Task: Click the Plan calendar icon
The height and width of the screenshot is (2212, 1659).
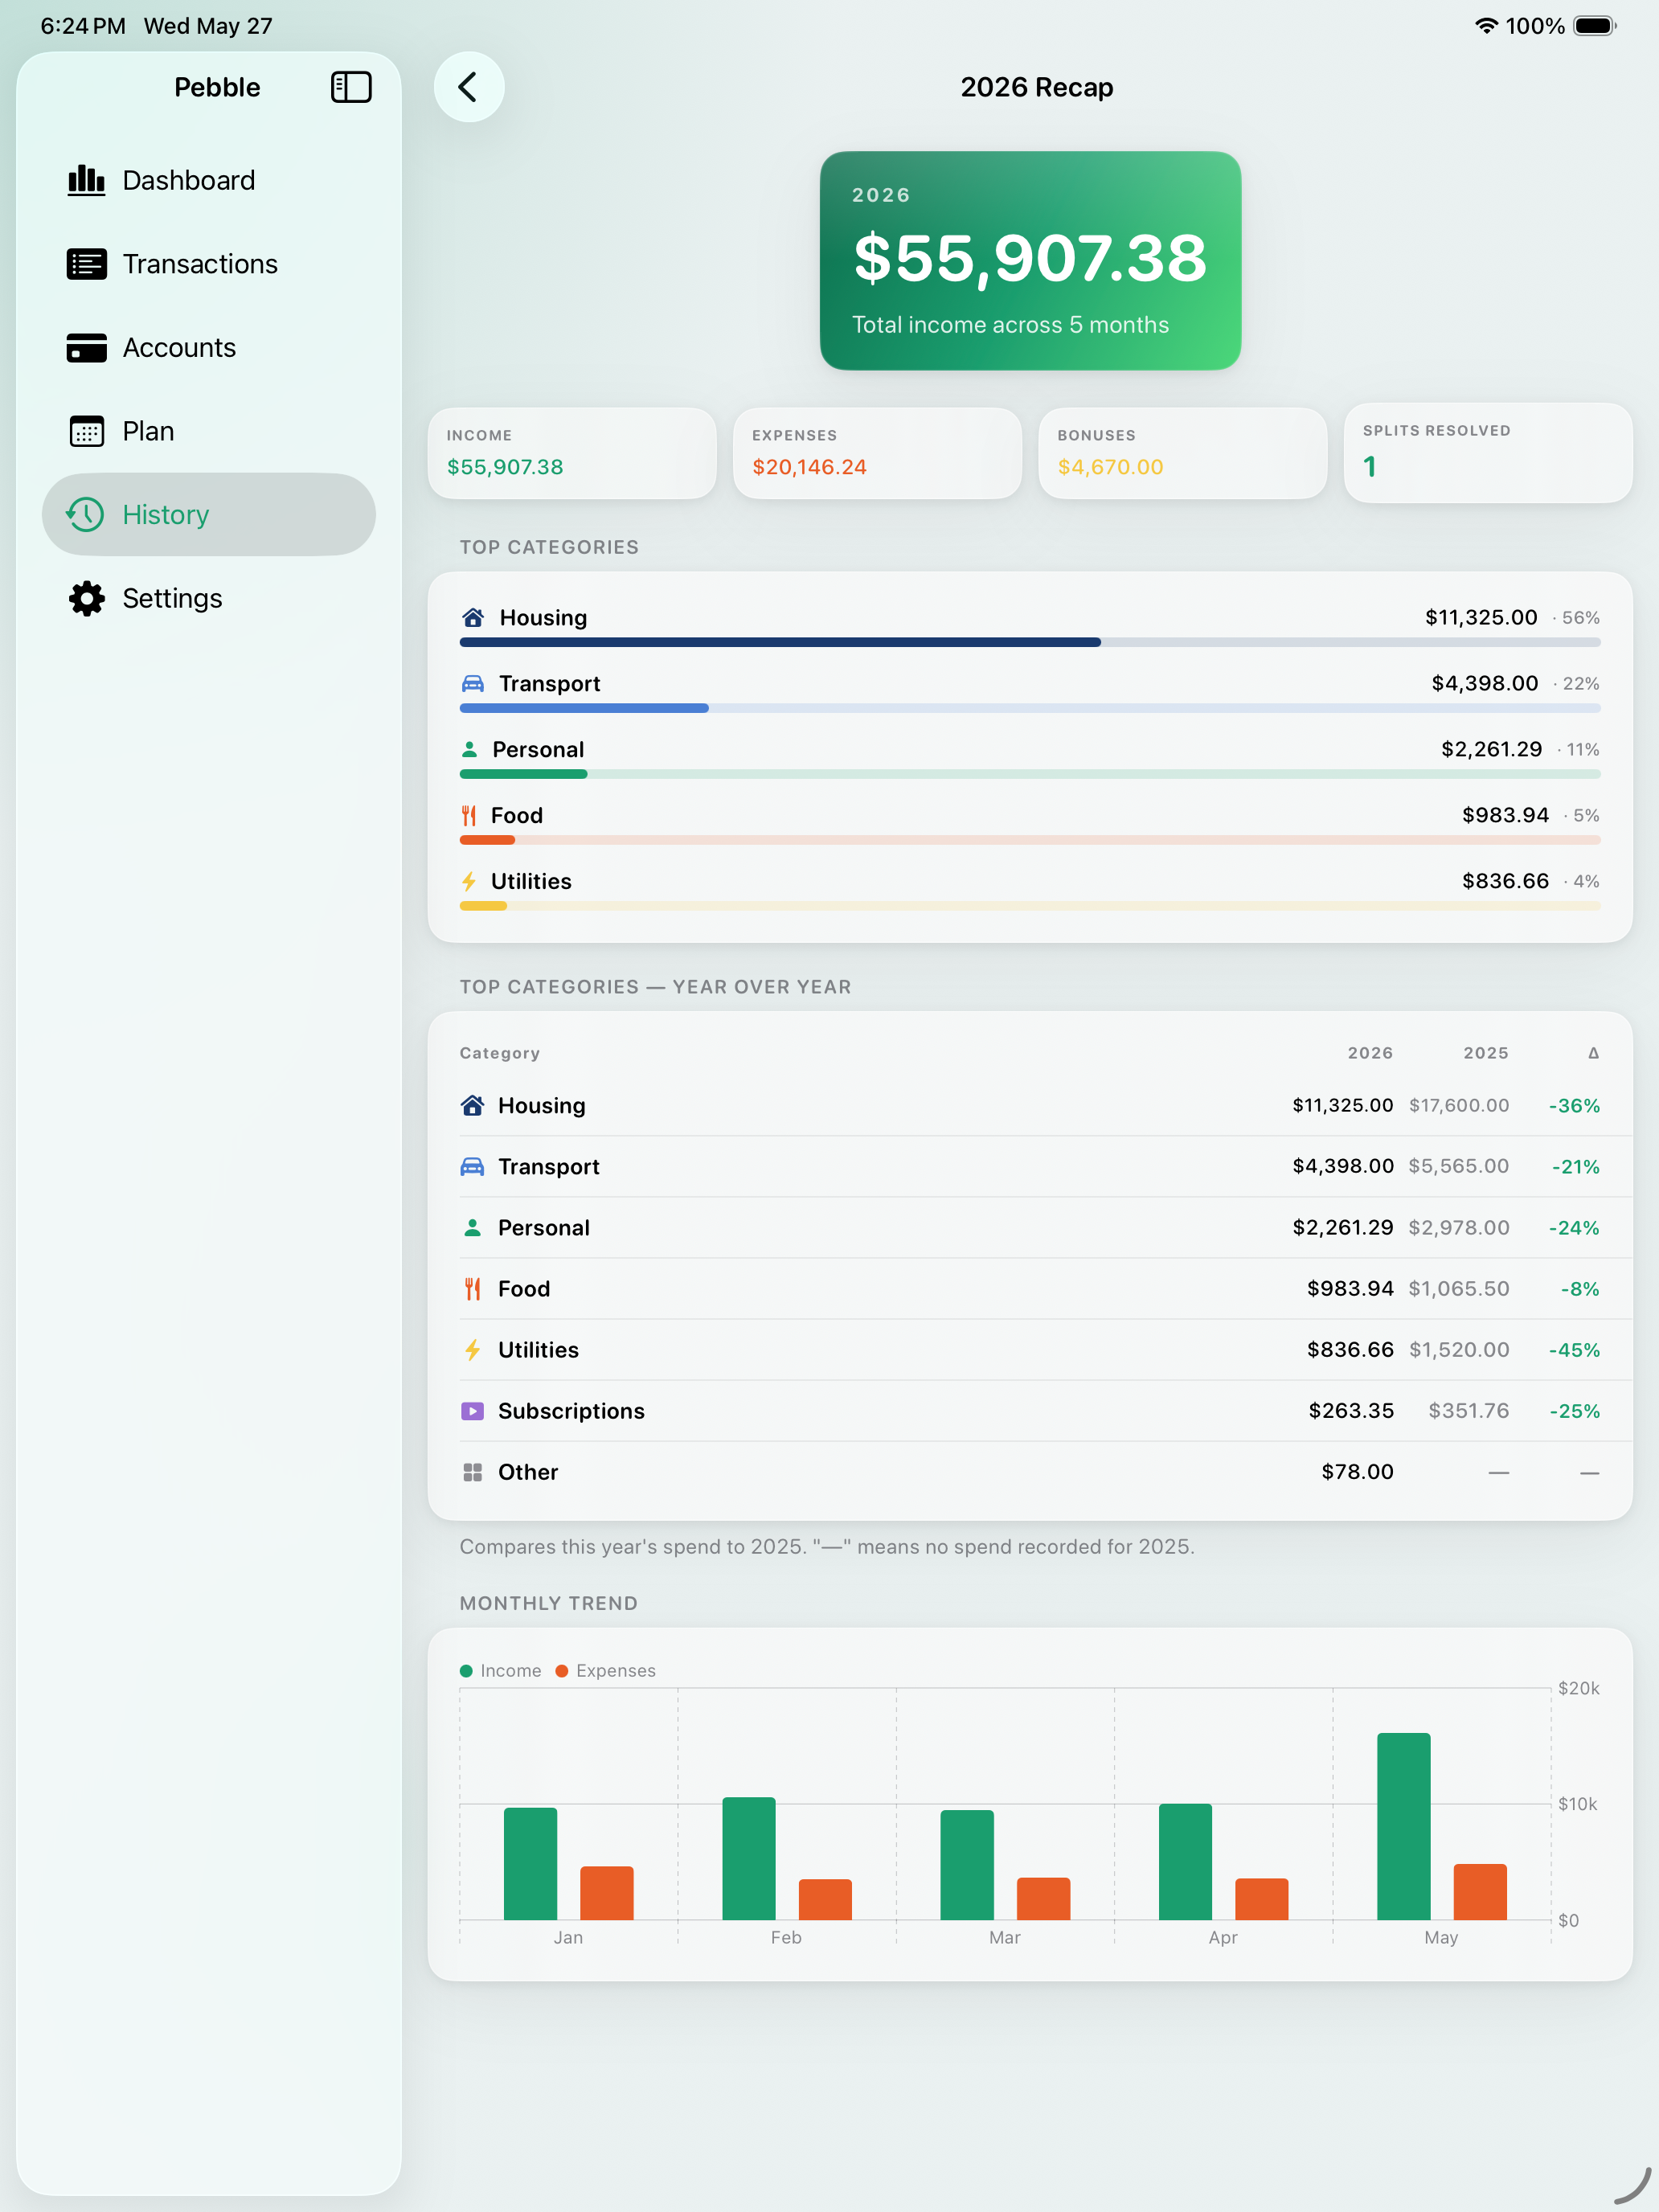Action: tap(86, 431)
